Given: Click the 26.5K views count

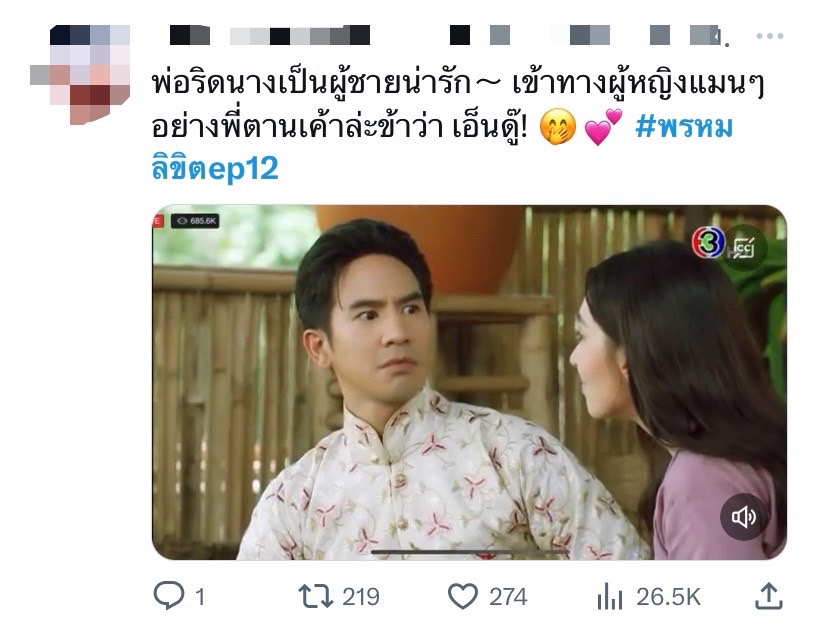Looking at the screenshot, I should [669, 597].
